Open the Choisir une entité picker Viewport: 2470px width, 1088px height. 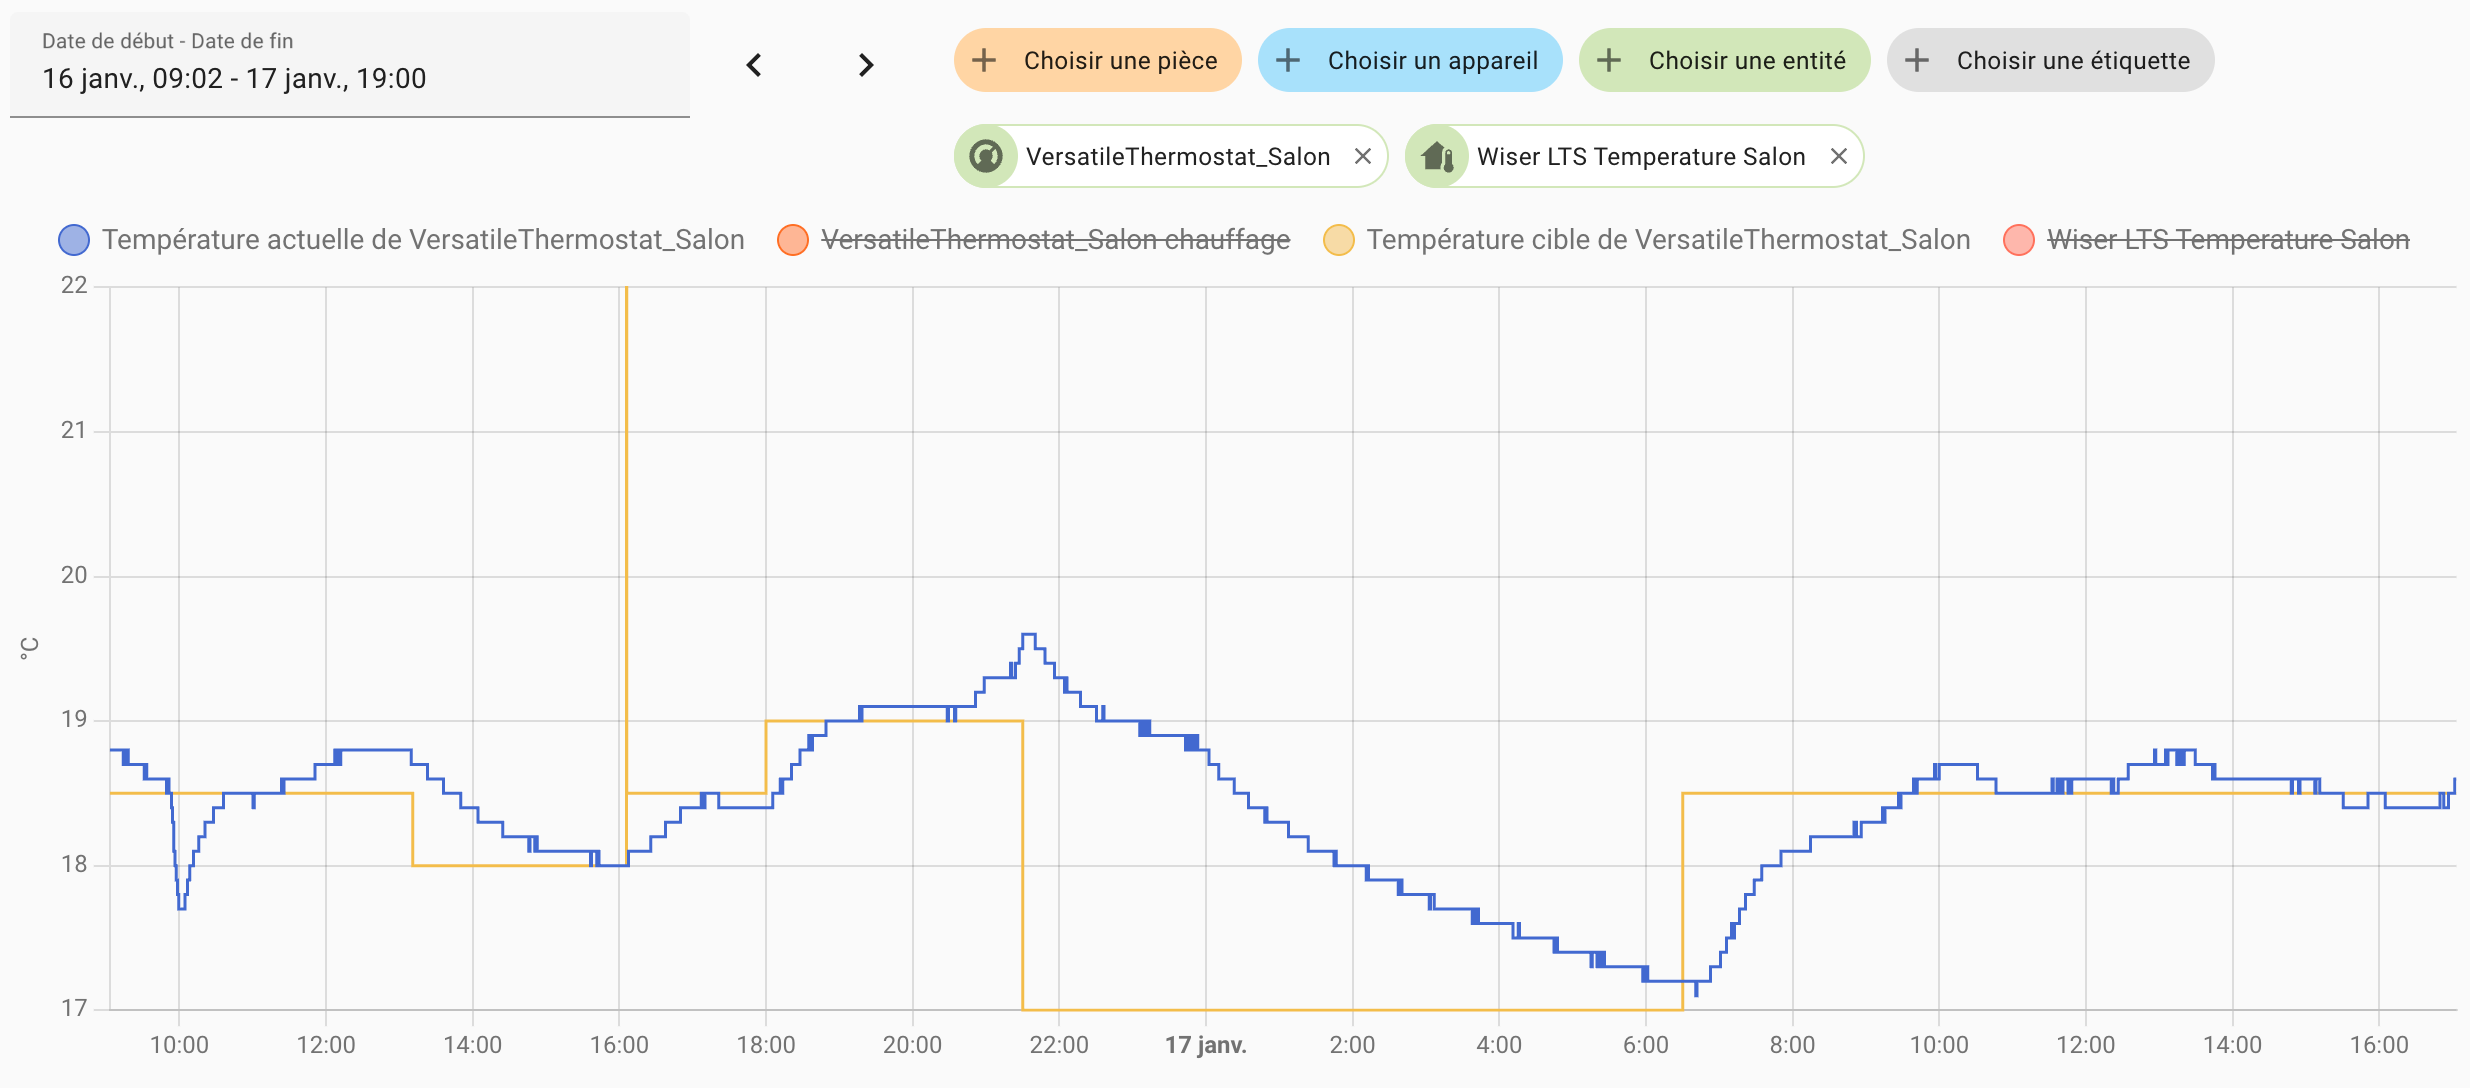[1724, 60]
